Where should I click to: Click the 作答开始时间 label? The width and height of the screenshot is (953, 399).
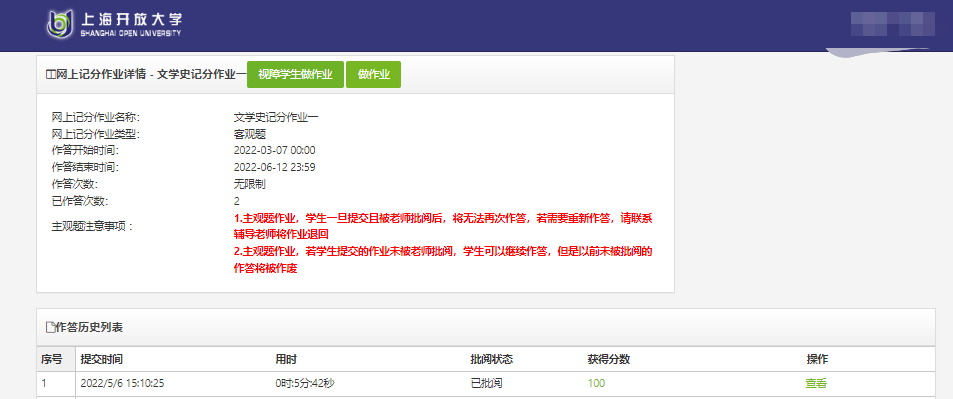tap(85, 150)
